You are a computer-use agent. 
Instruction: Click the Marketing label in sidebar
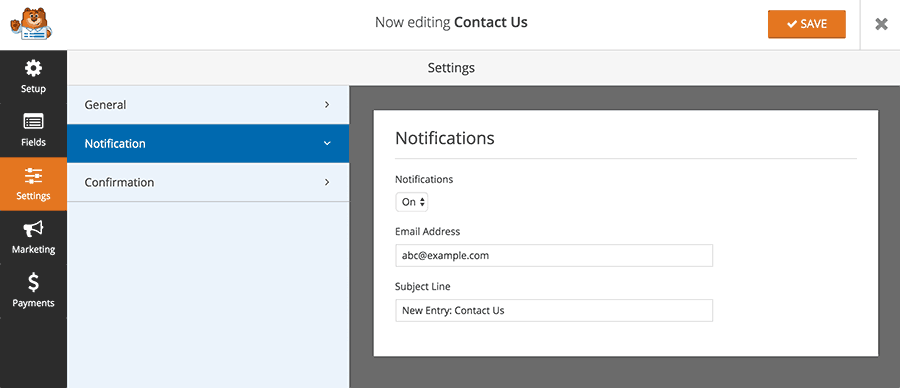pos(33,250)
